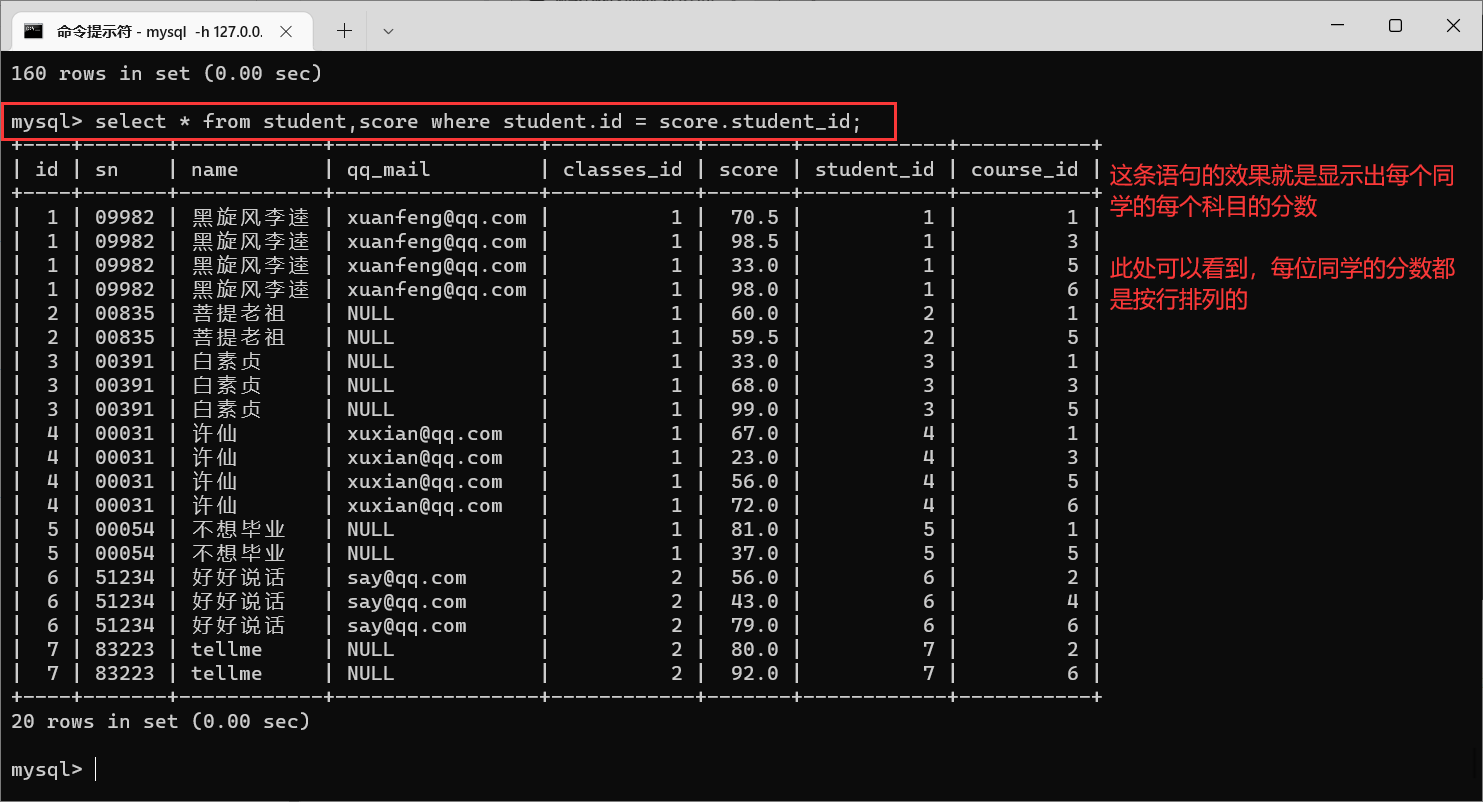Viewport: 1483px width, 802px height.
Task: Click score value 92.0
Action: click(754, 674)
